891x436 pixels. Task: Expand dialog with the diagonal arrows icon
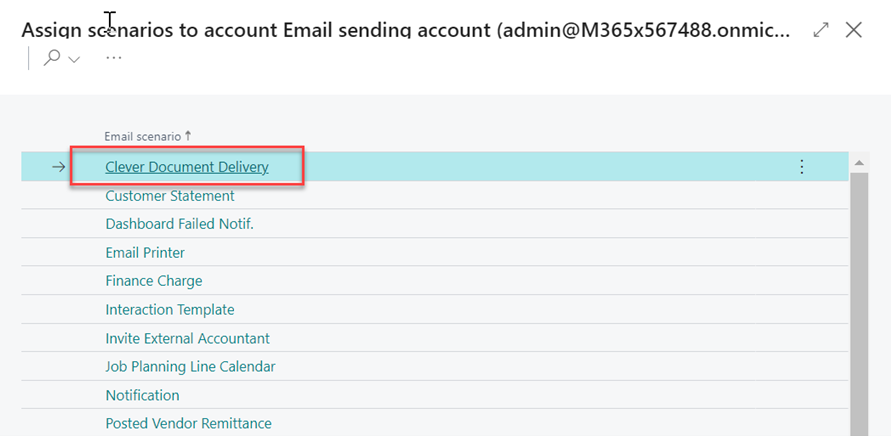click(x=821, y=30)
